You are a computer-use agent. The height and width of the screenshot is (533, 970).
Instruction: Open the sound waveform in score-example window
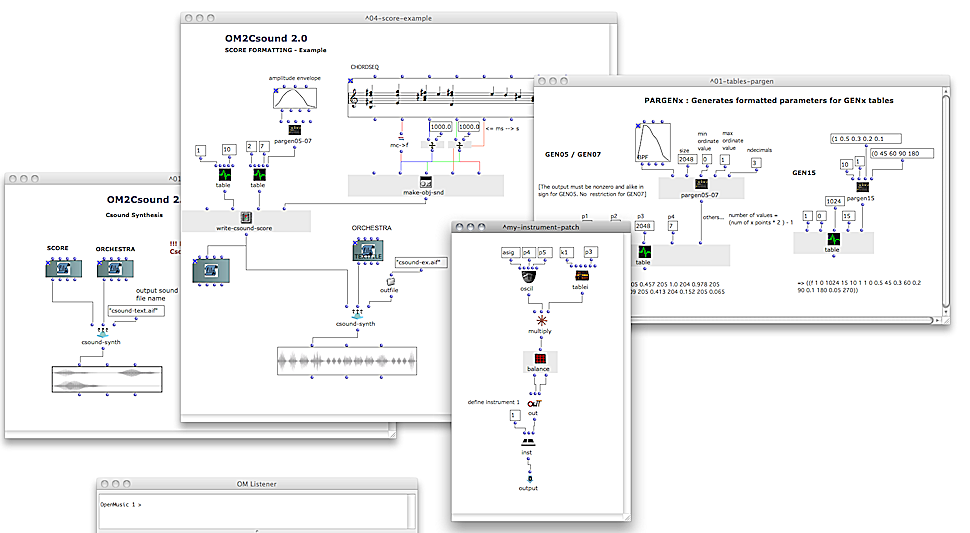pos(346,360)
